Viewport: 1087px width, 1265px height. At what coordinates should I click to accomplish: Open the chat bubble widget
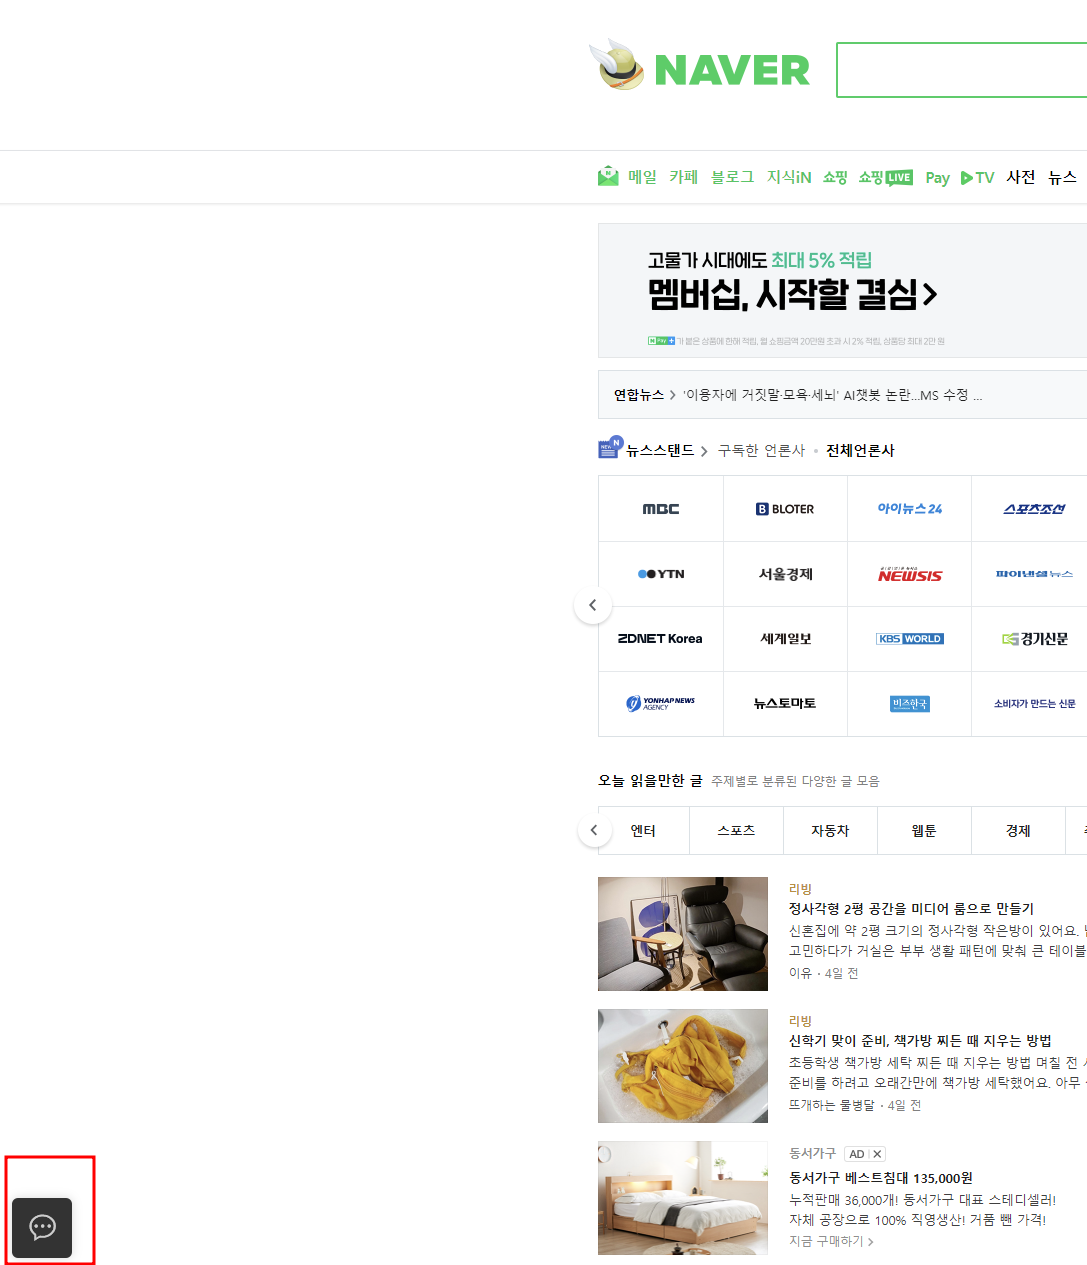coord(42,1227)
